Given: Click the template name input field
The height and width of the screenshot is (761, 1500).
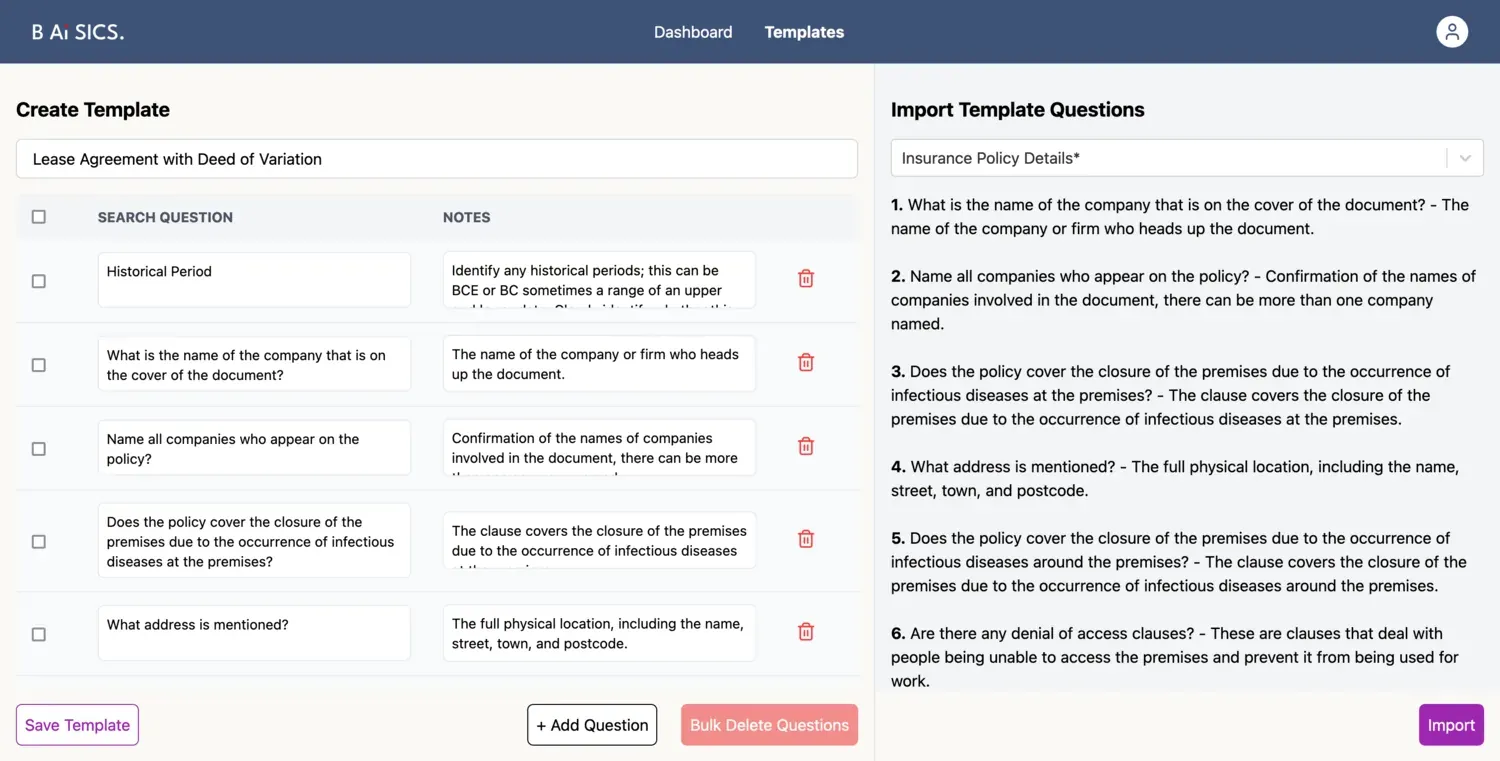Looking at the screenshot, I should pos(437,158).
